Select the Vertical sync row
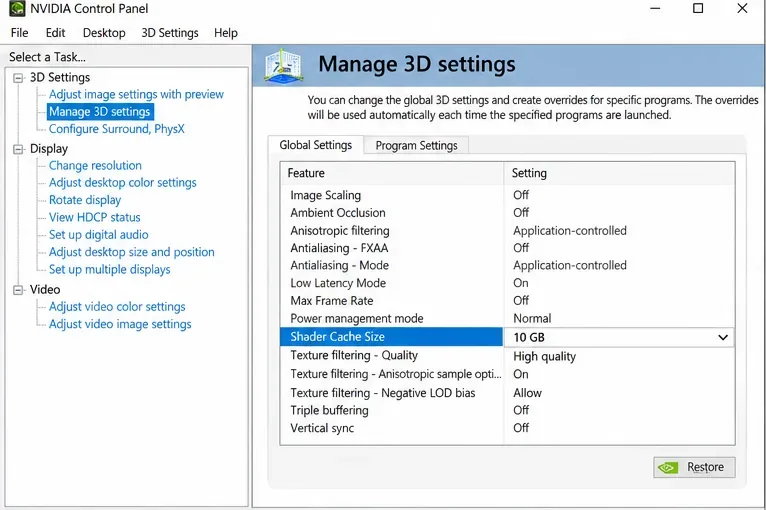 [x=507, y=428]
